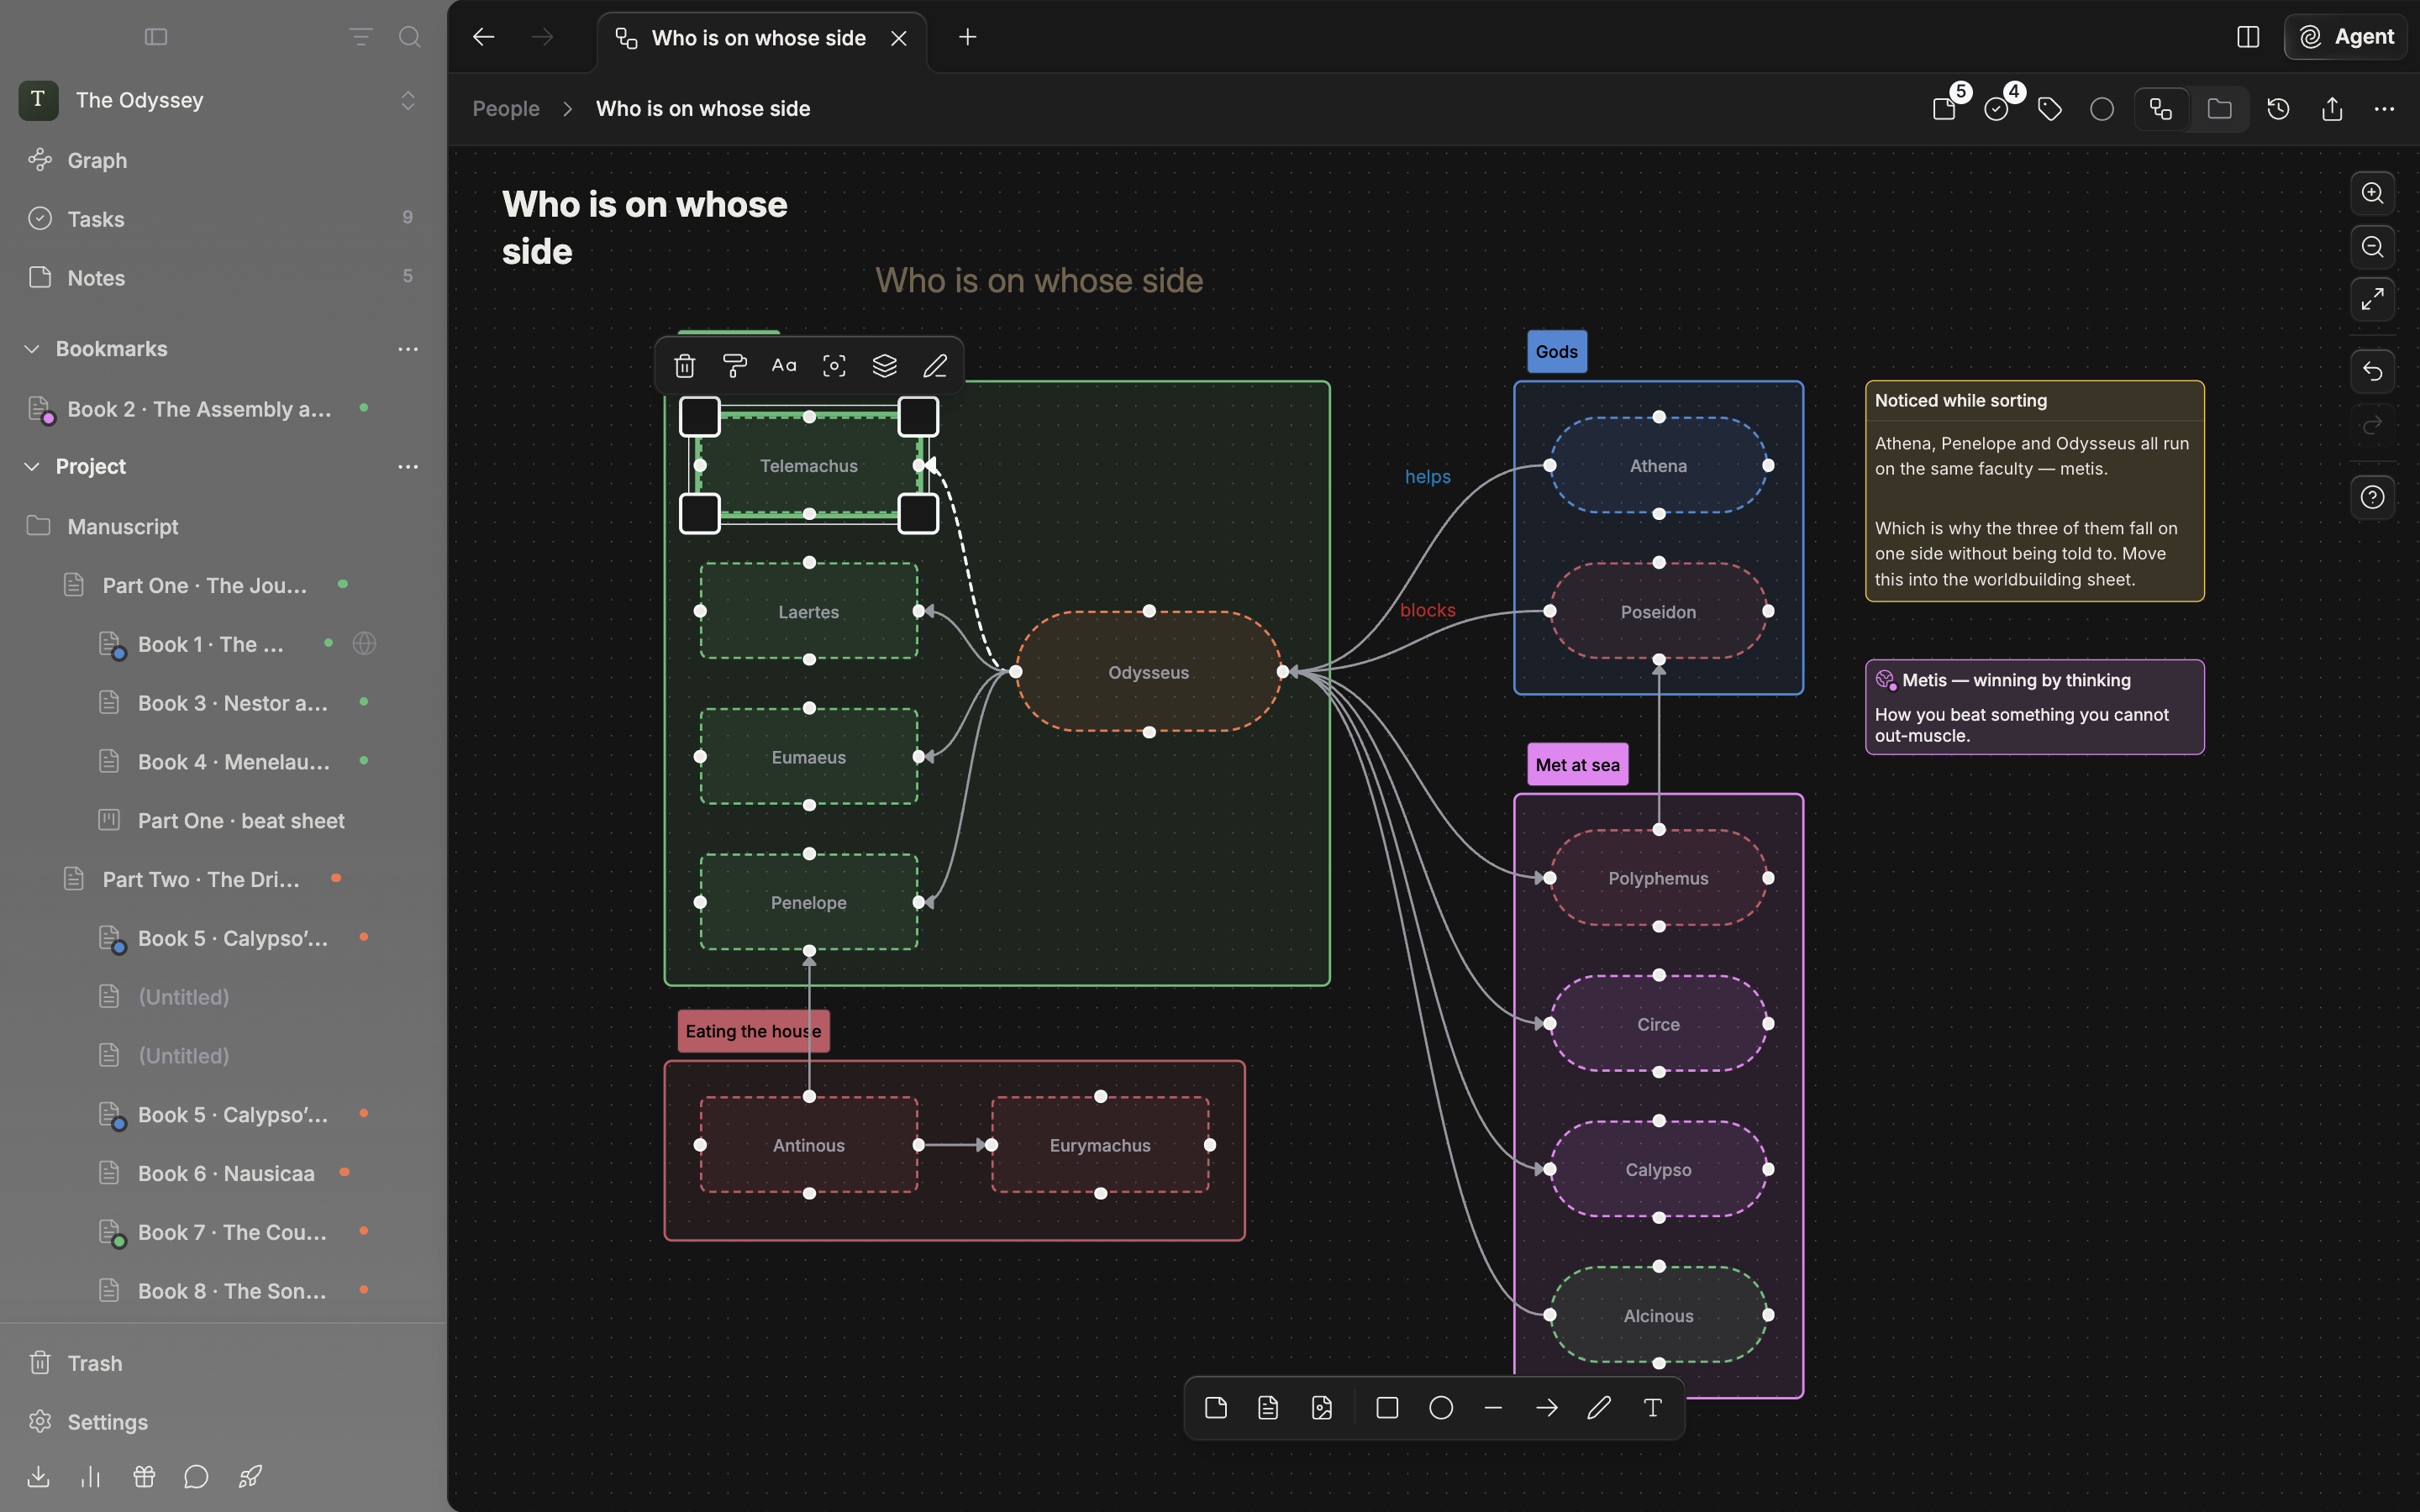Open the canvas help button
The width and height of the screenshot is (2420, 1512).
(x=2372, y=497)
